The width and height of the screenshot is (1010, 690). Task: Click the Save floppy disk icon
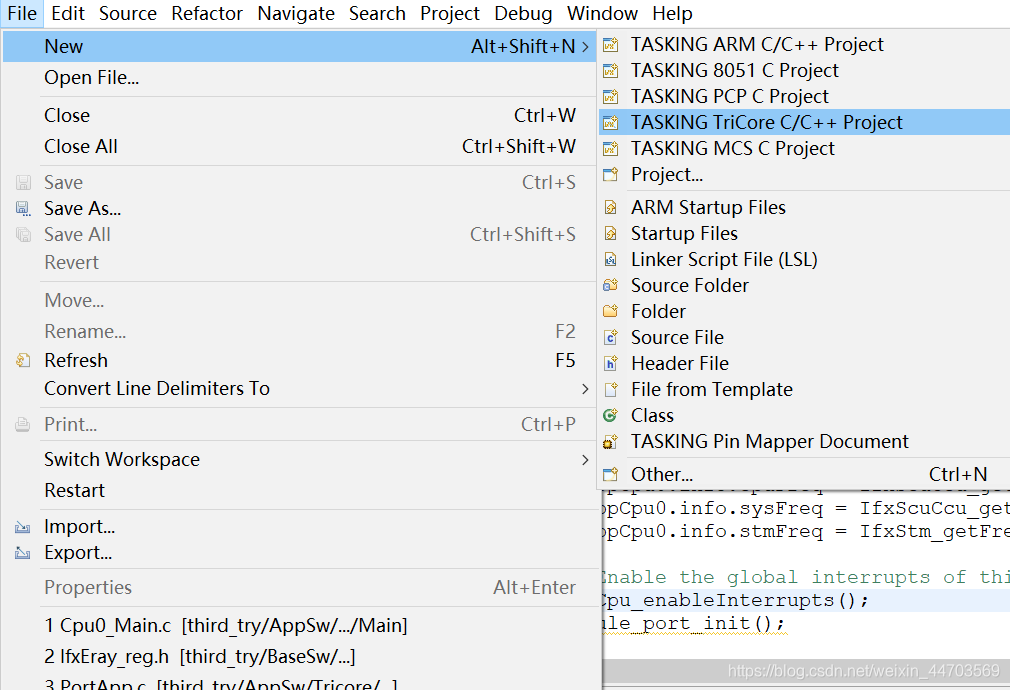click(23, 183)
